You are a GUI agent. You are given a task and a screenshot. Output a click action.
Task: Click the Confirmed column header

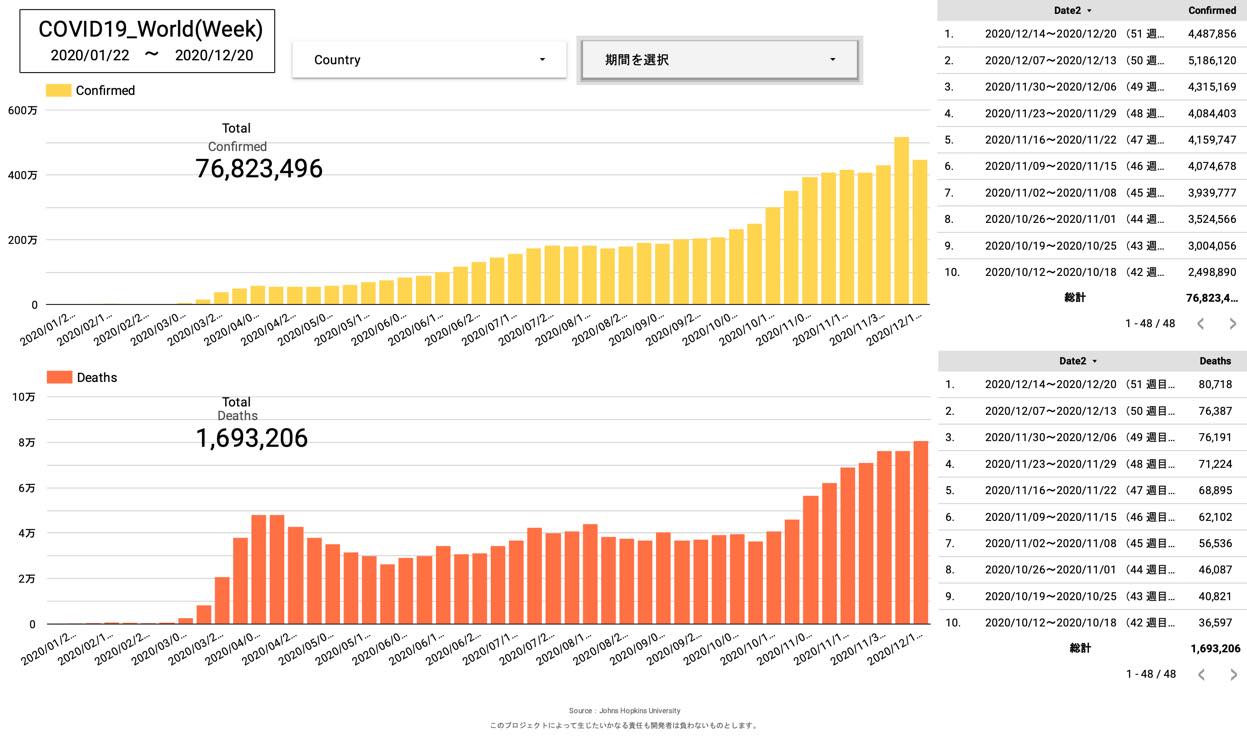pyautogui.click(x=1211, y=10)
